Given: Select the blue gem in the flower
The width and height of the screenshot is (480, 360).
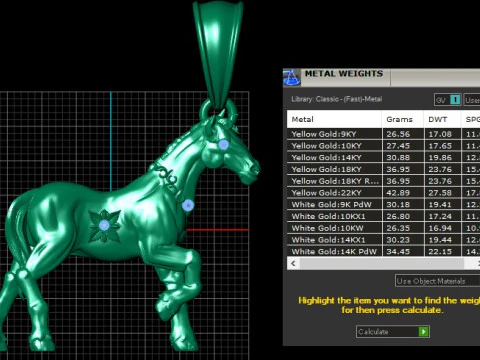Looking at the screenshot, I should (104, 225).
